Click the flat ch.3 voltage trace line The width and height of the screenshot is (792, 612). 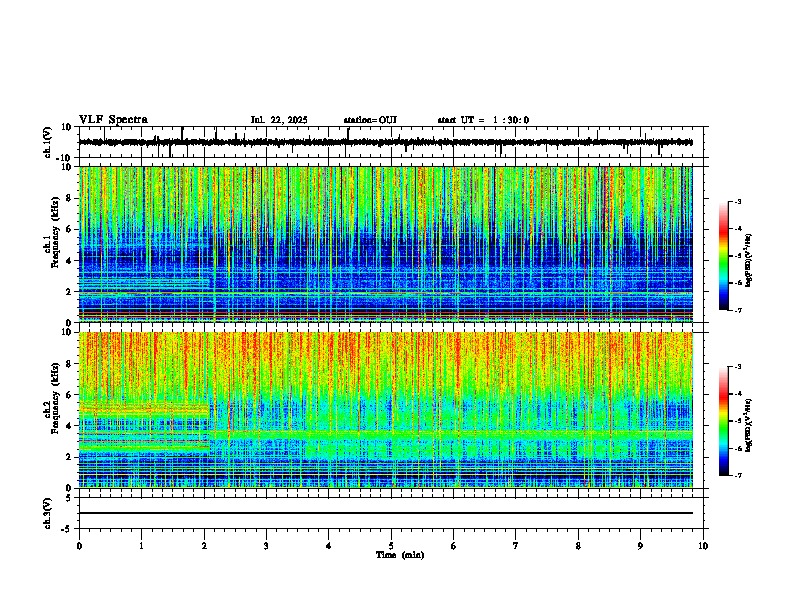point(386,513)
